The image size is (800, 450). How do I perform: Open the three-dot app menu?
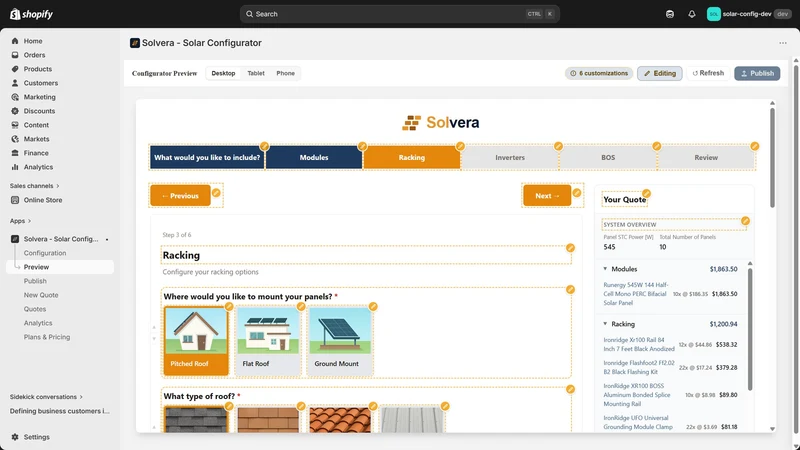[783, 43]
